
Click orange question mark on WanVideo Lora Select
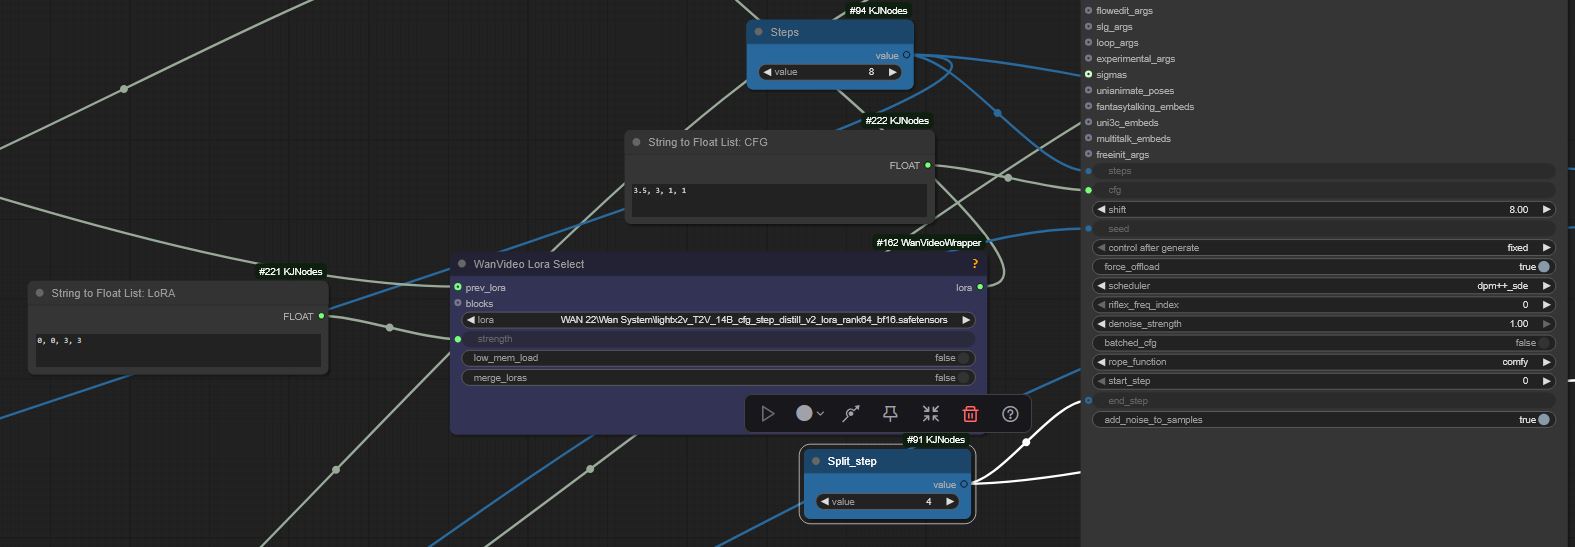point(975,264)
